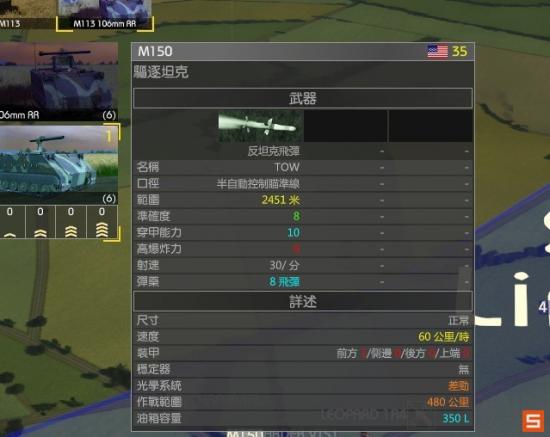Click the orange S logo icon

[533, 421]
